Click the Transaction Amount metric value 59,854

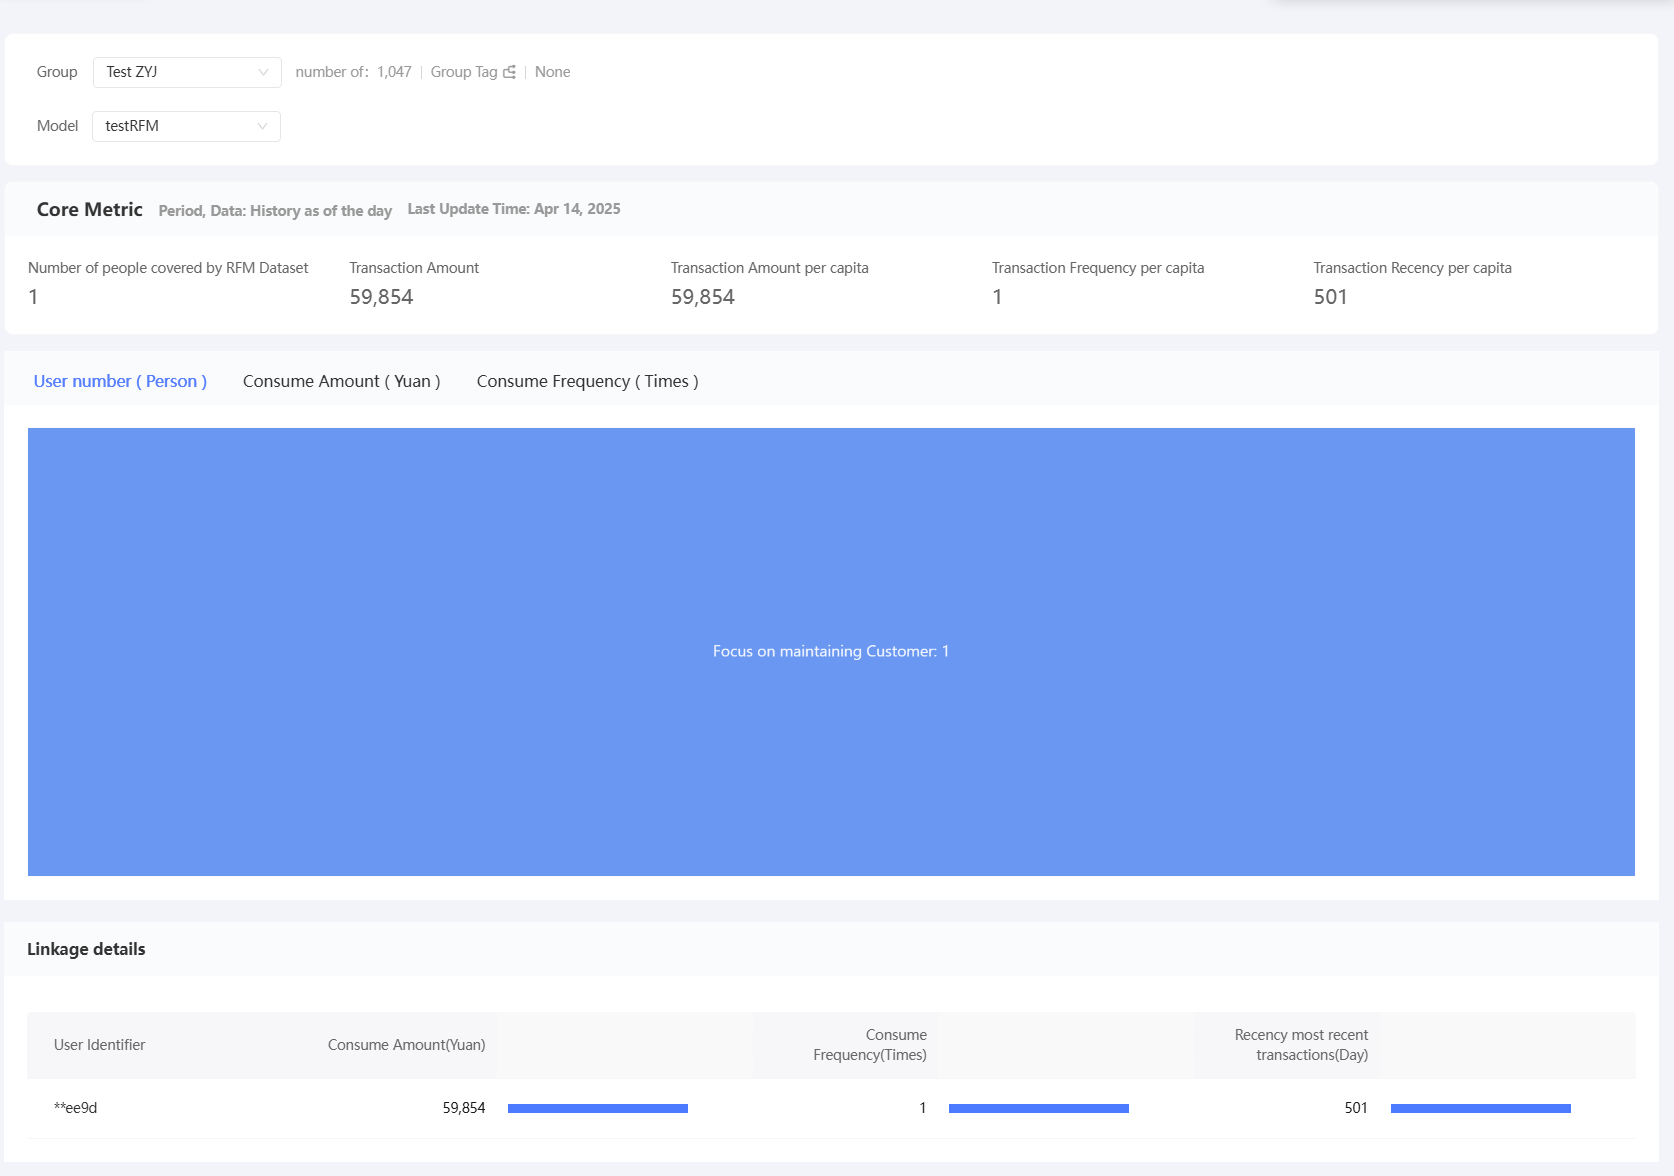(x=381, y=297)
